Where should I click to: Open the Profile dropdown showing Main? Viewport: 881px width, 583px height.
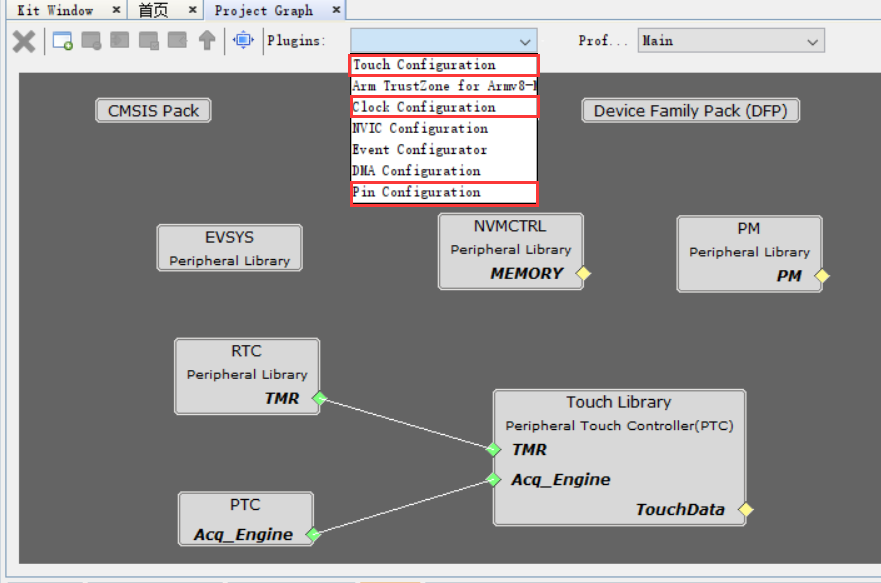[730, 40]
